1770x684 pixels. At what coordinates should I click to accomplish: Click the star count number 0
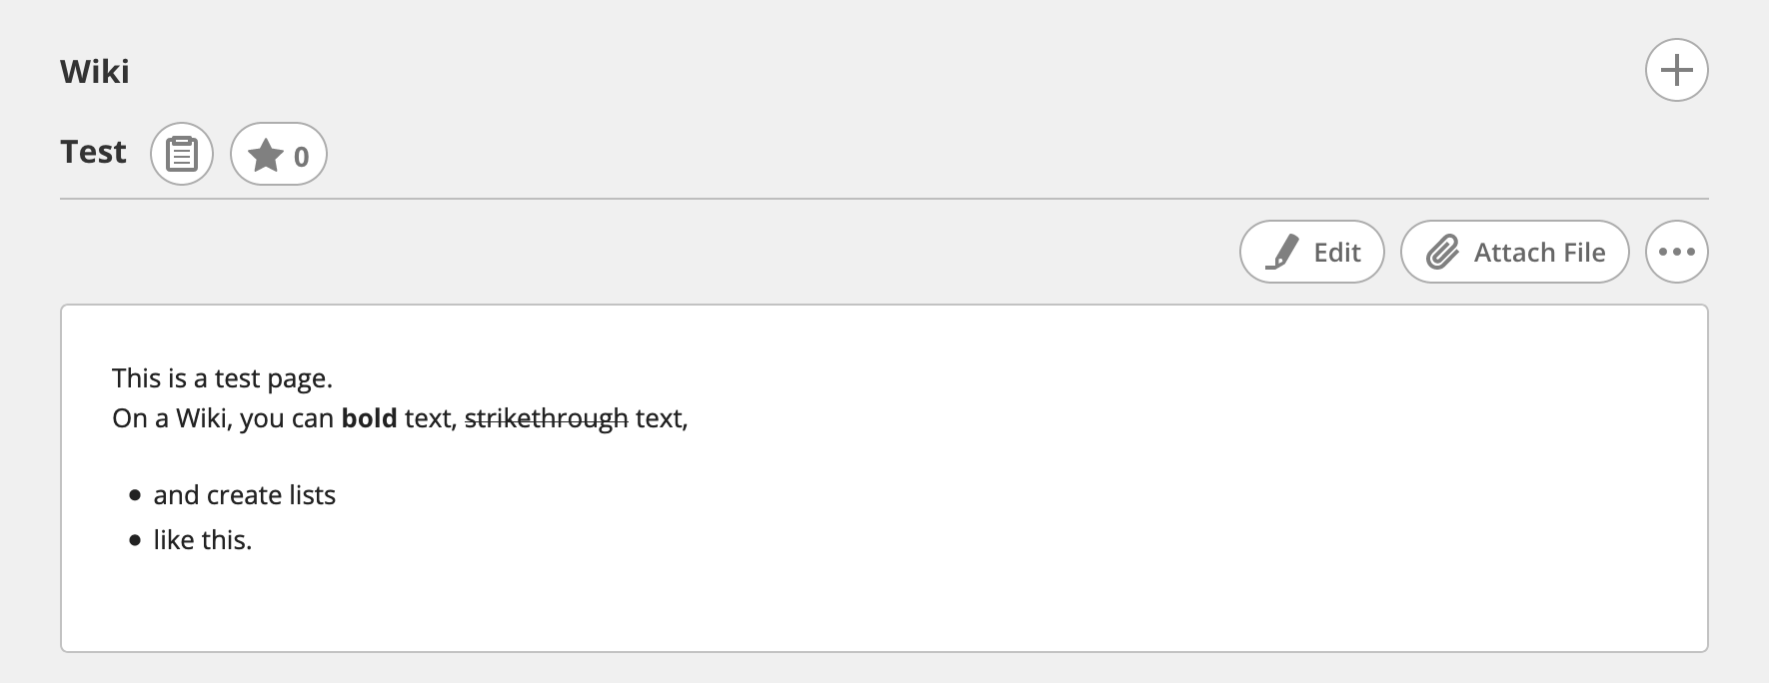point(301,156)
